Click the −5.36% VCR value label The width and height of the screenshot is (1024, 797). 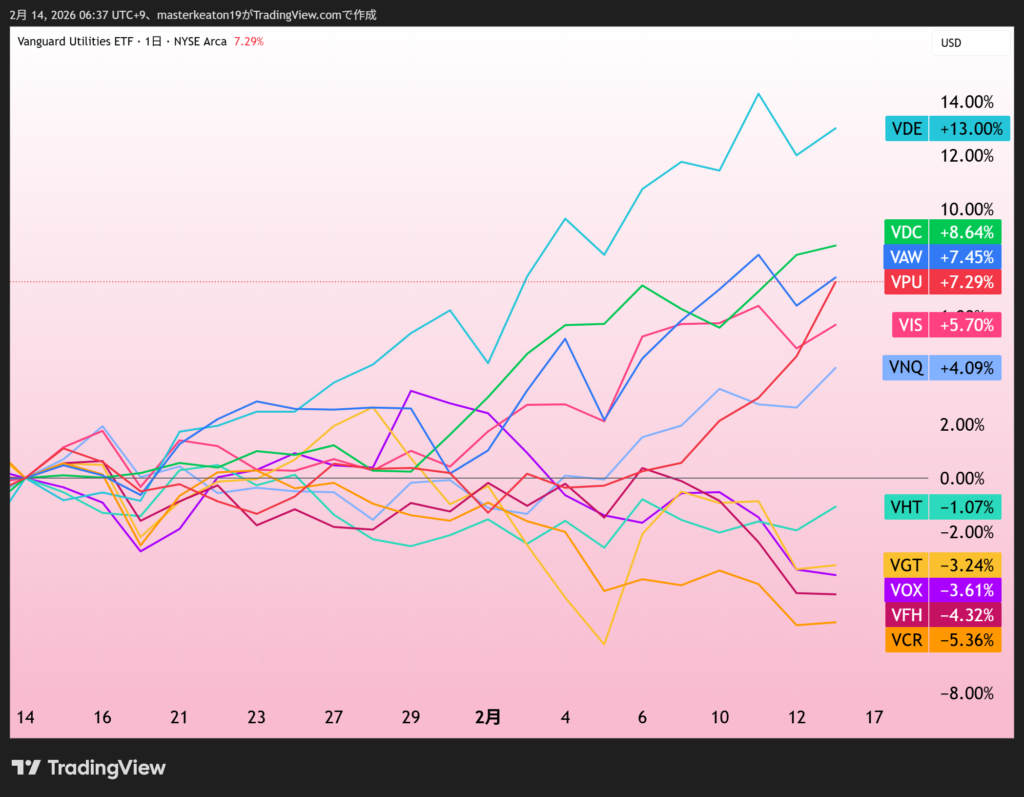coord(965,640)
